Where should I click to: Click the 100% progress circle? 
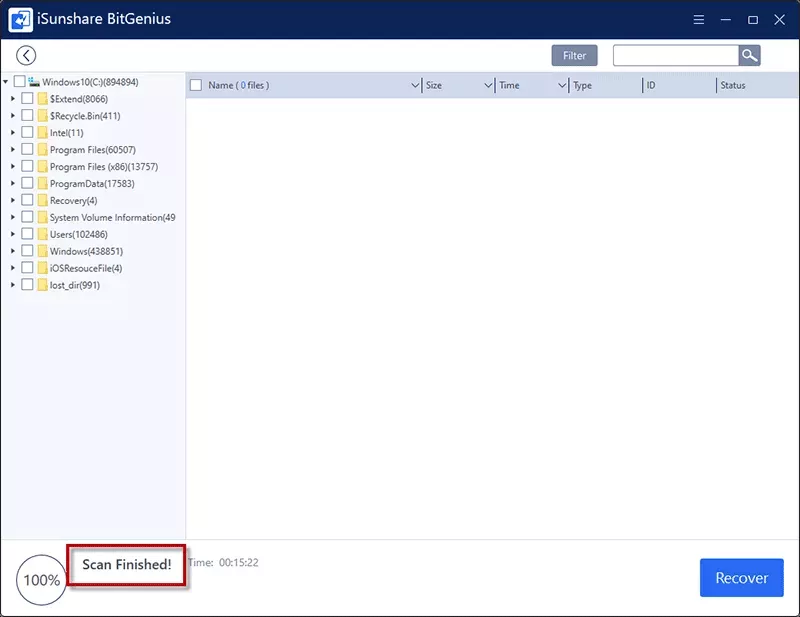pyautogui.click(x=41, y=580)
